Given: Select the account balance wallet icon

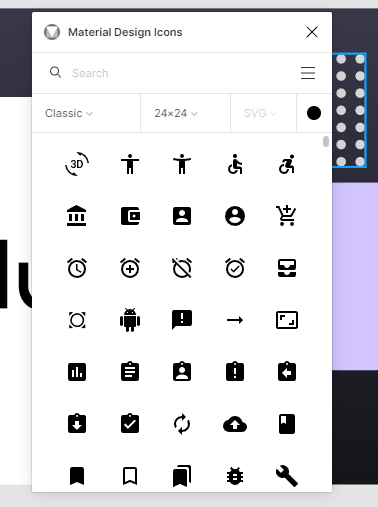Looking at the screenshot, I should coord(130,216).
